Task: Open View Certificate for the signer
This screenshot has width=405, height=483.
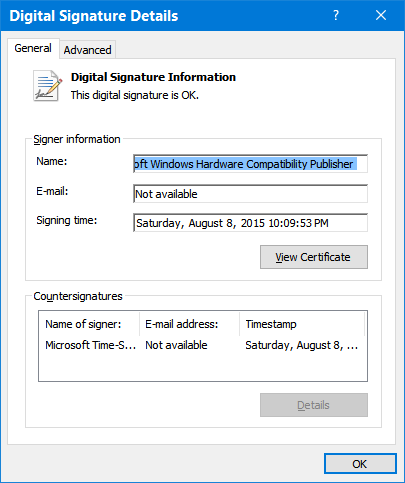Action: click(x=314, y=257)
